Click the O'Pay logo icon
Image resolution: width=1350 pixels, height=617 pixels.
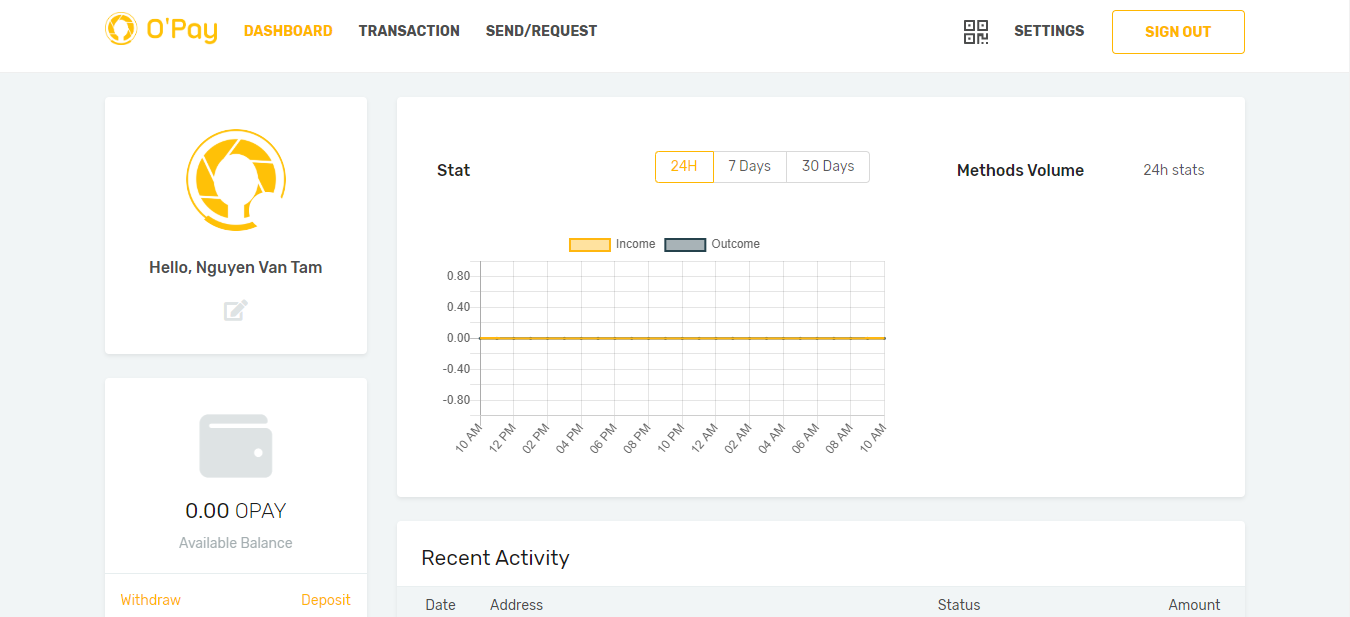[121, 29]
